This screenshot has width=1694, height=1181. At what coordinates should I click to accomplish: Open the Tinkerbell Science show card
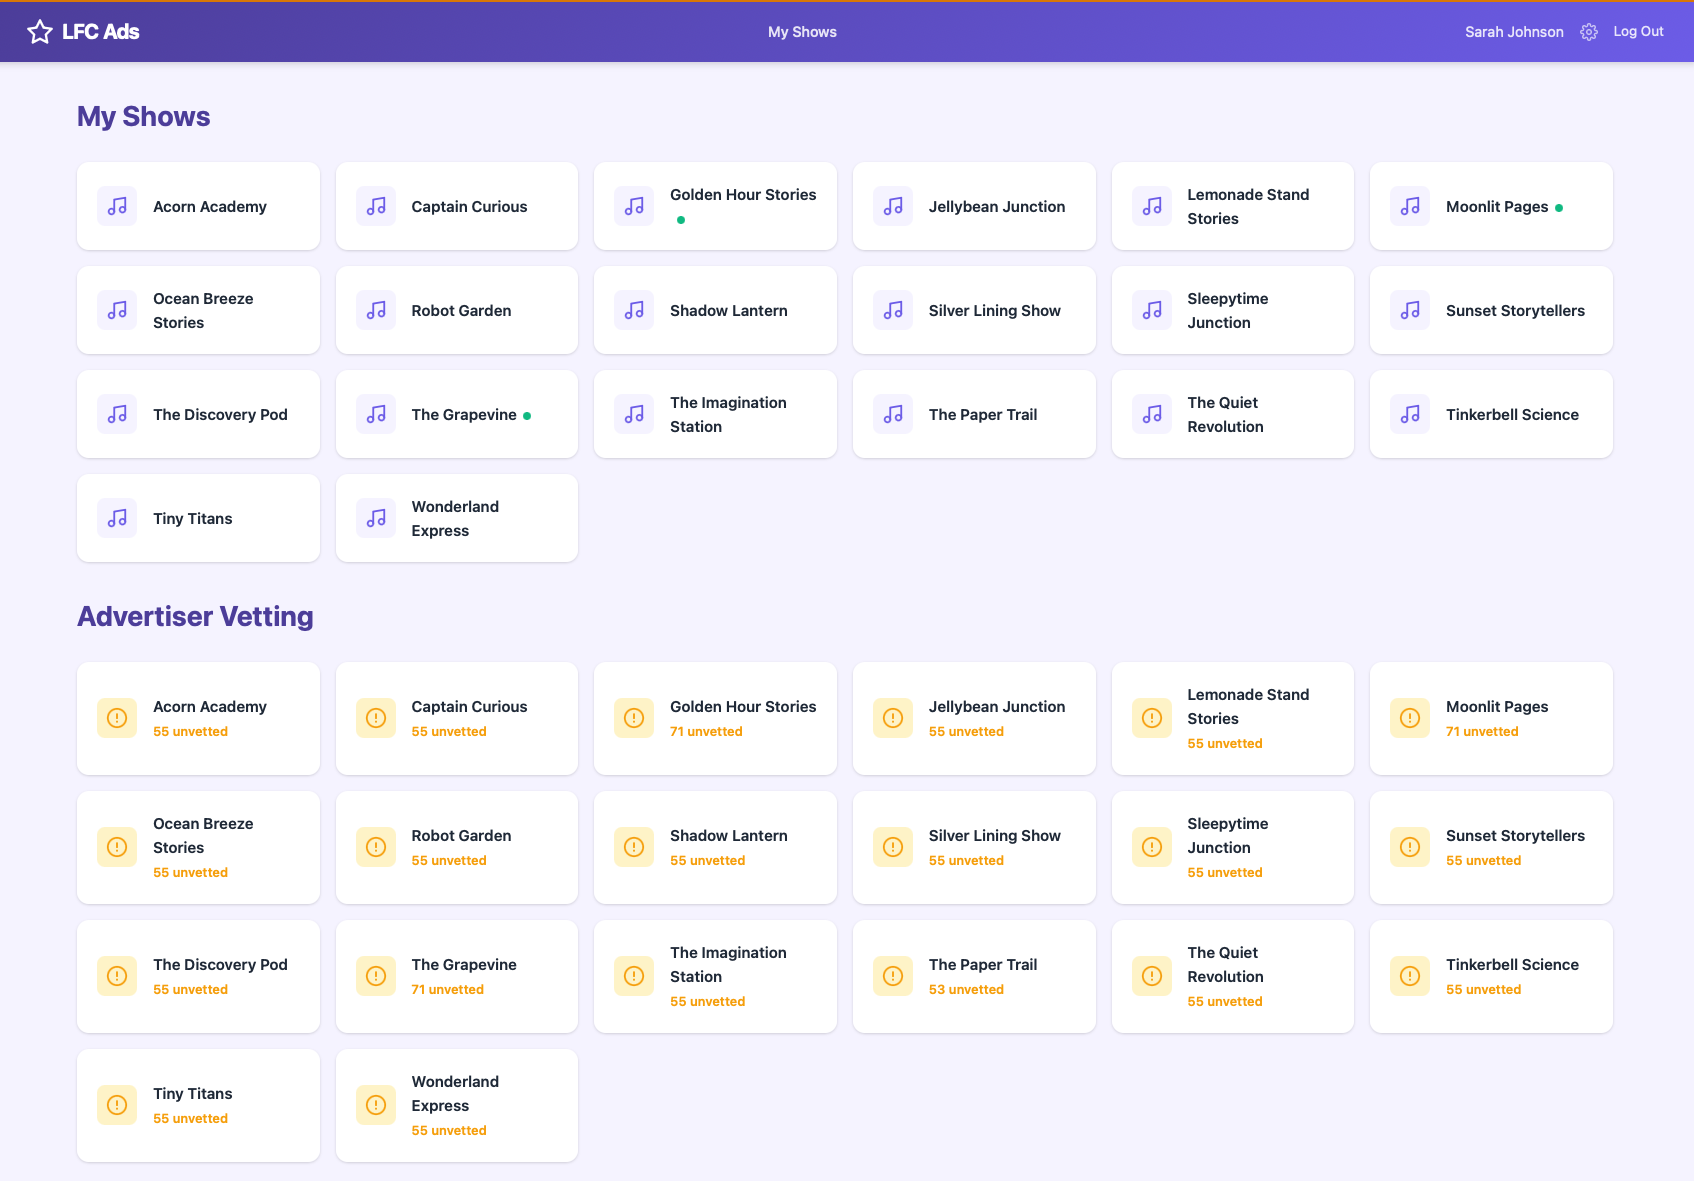[x=1490, y=414]
